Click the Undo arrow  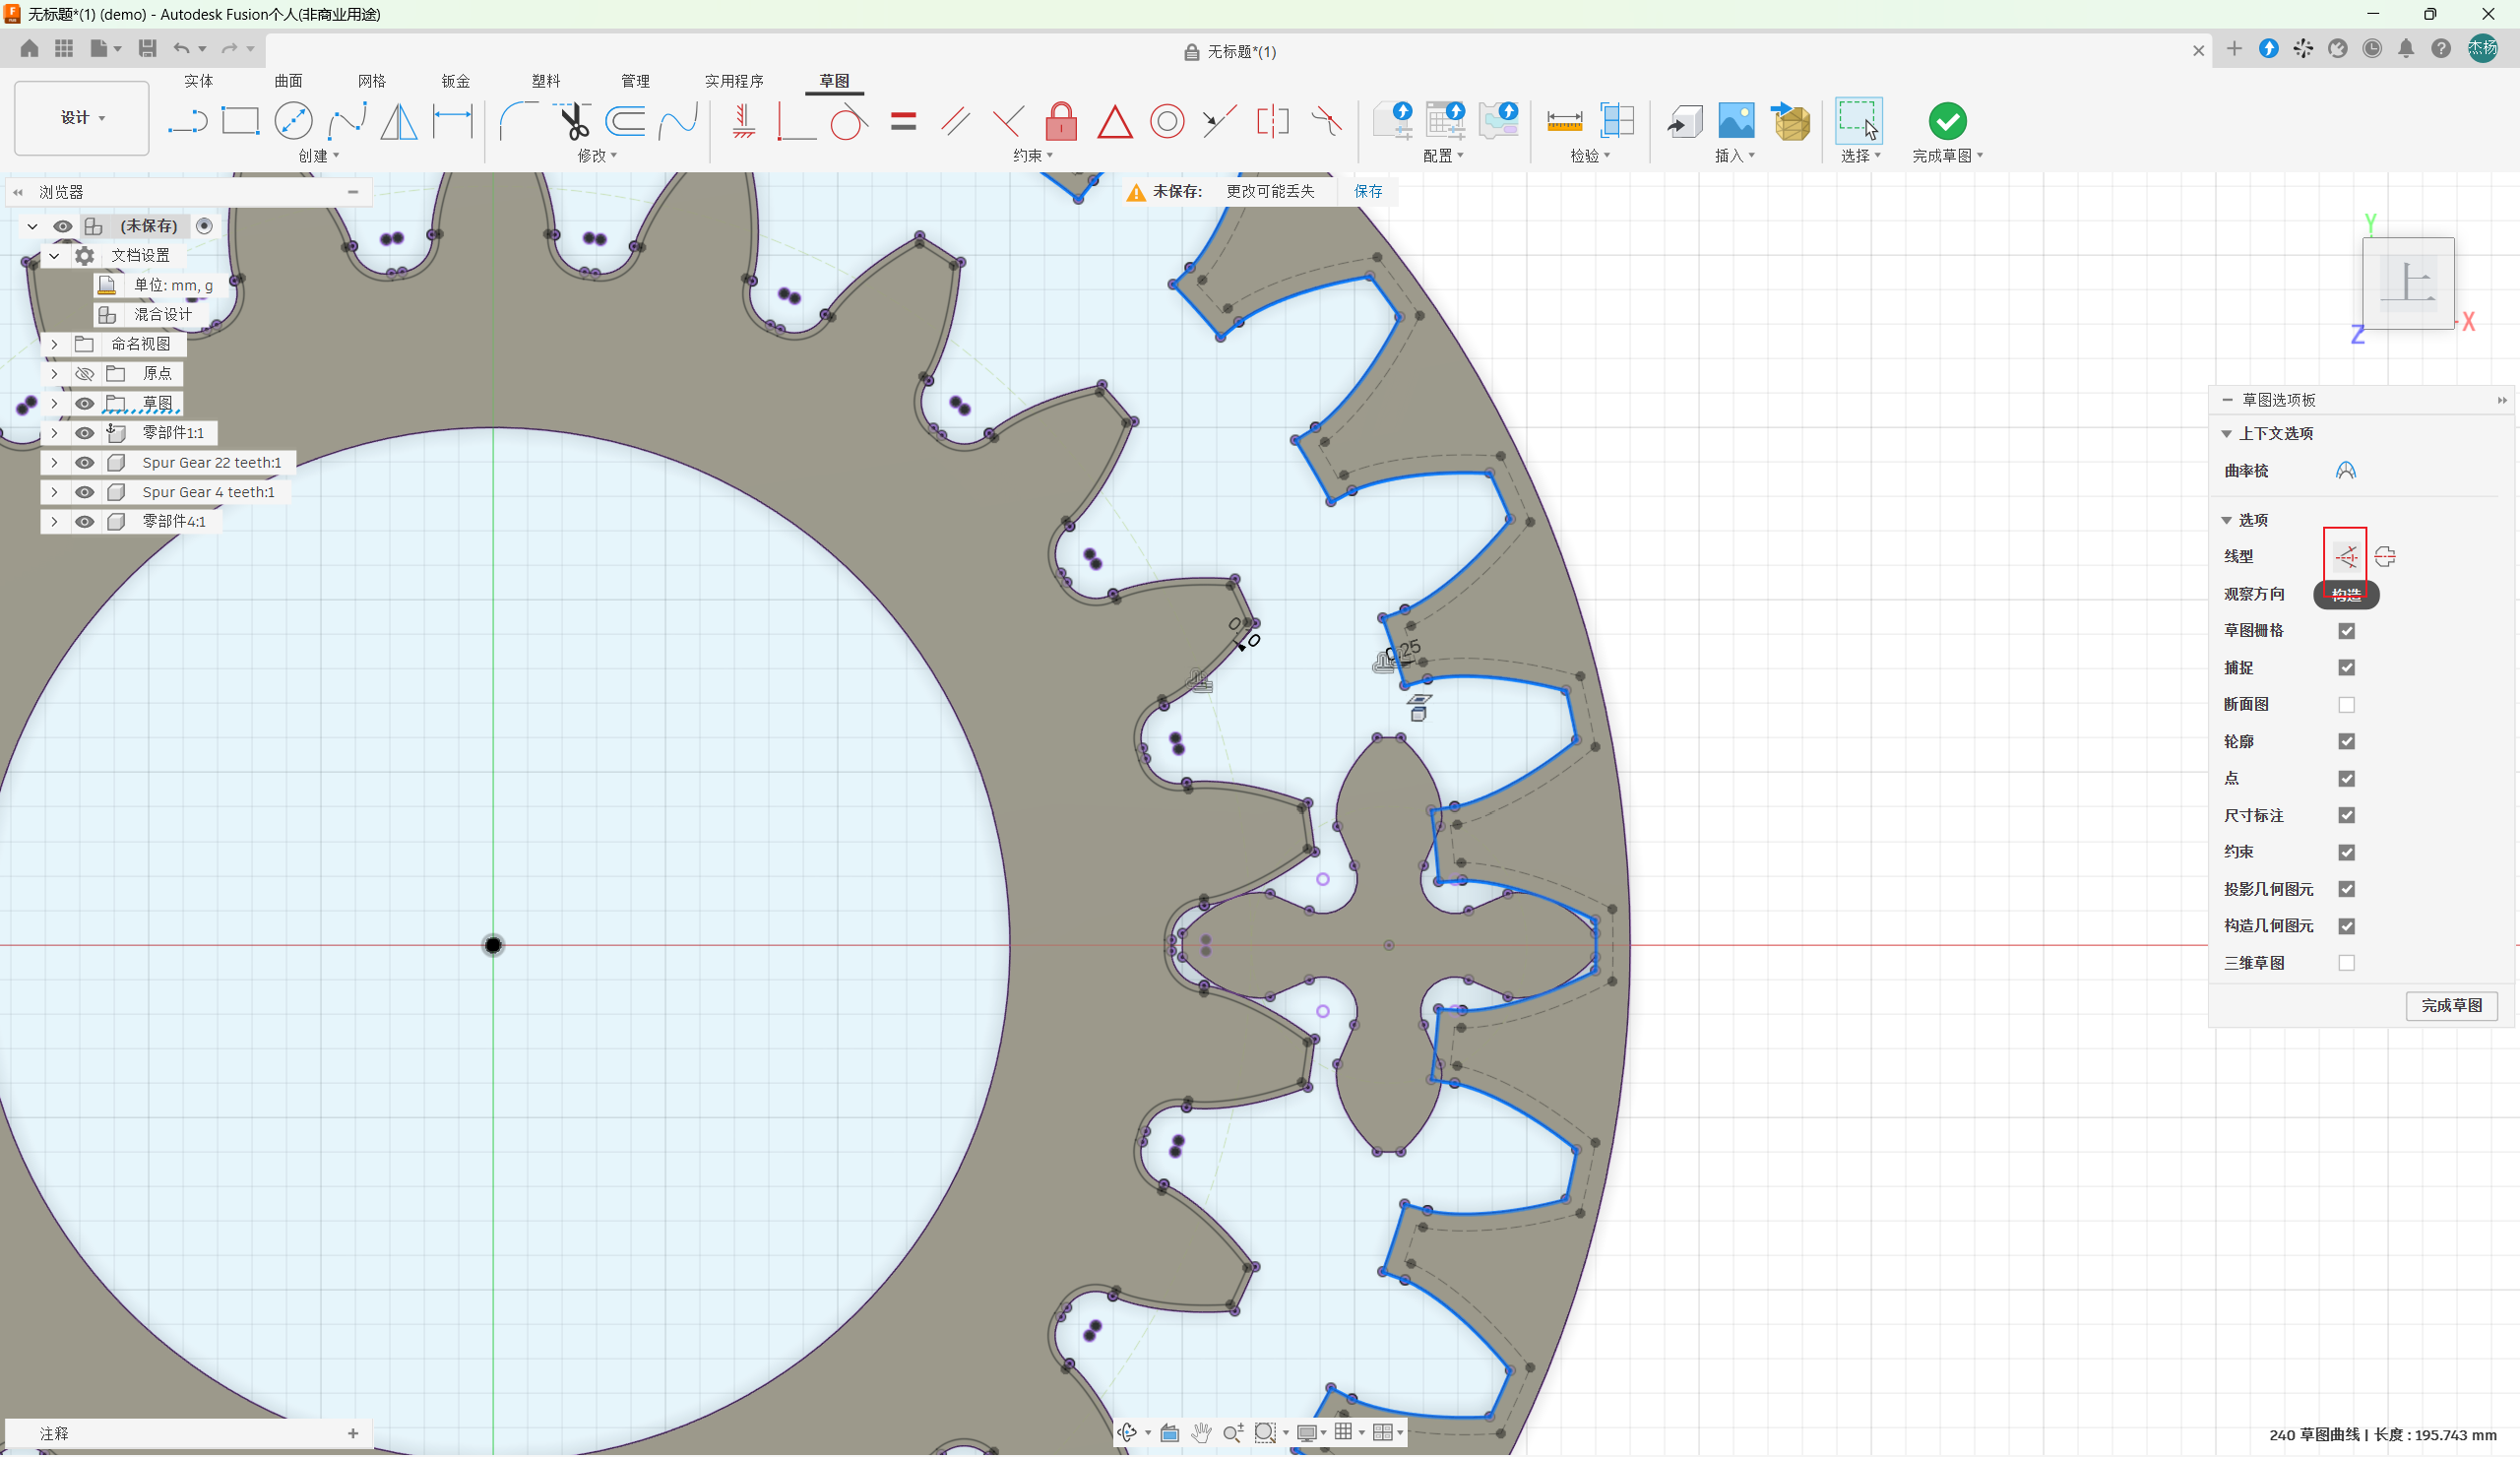pos(181,48)
